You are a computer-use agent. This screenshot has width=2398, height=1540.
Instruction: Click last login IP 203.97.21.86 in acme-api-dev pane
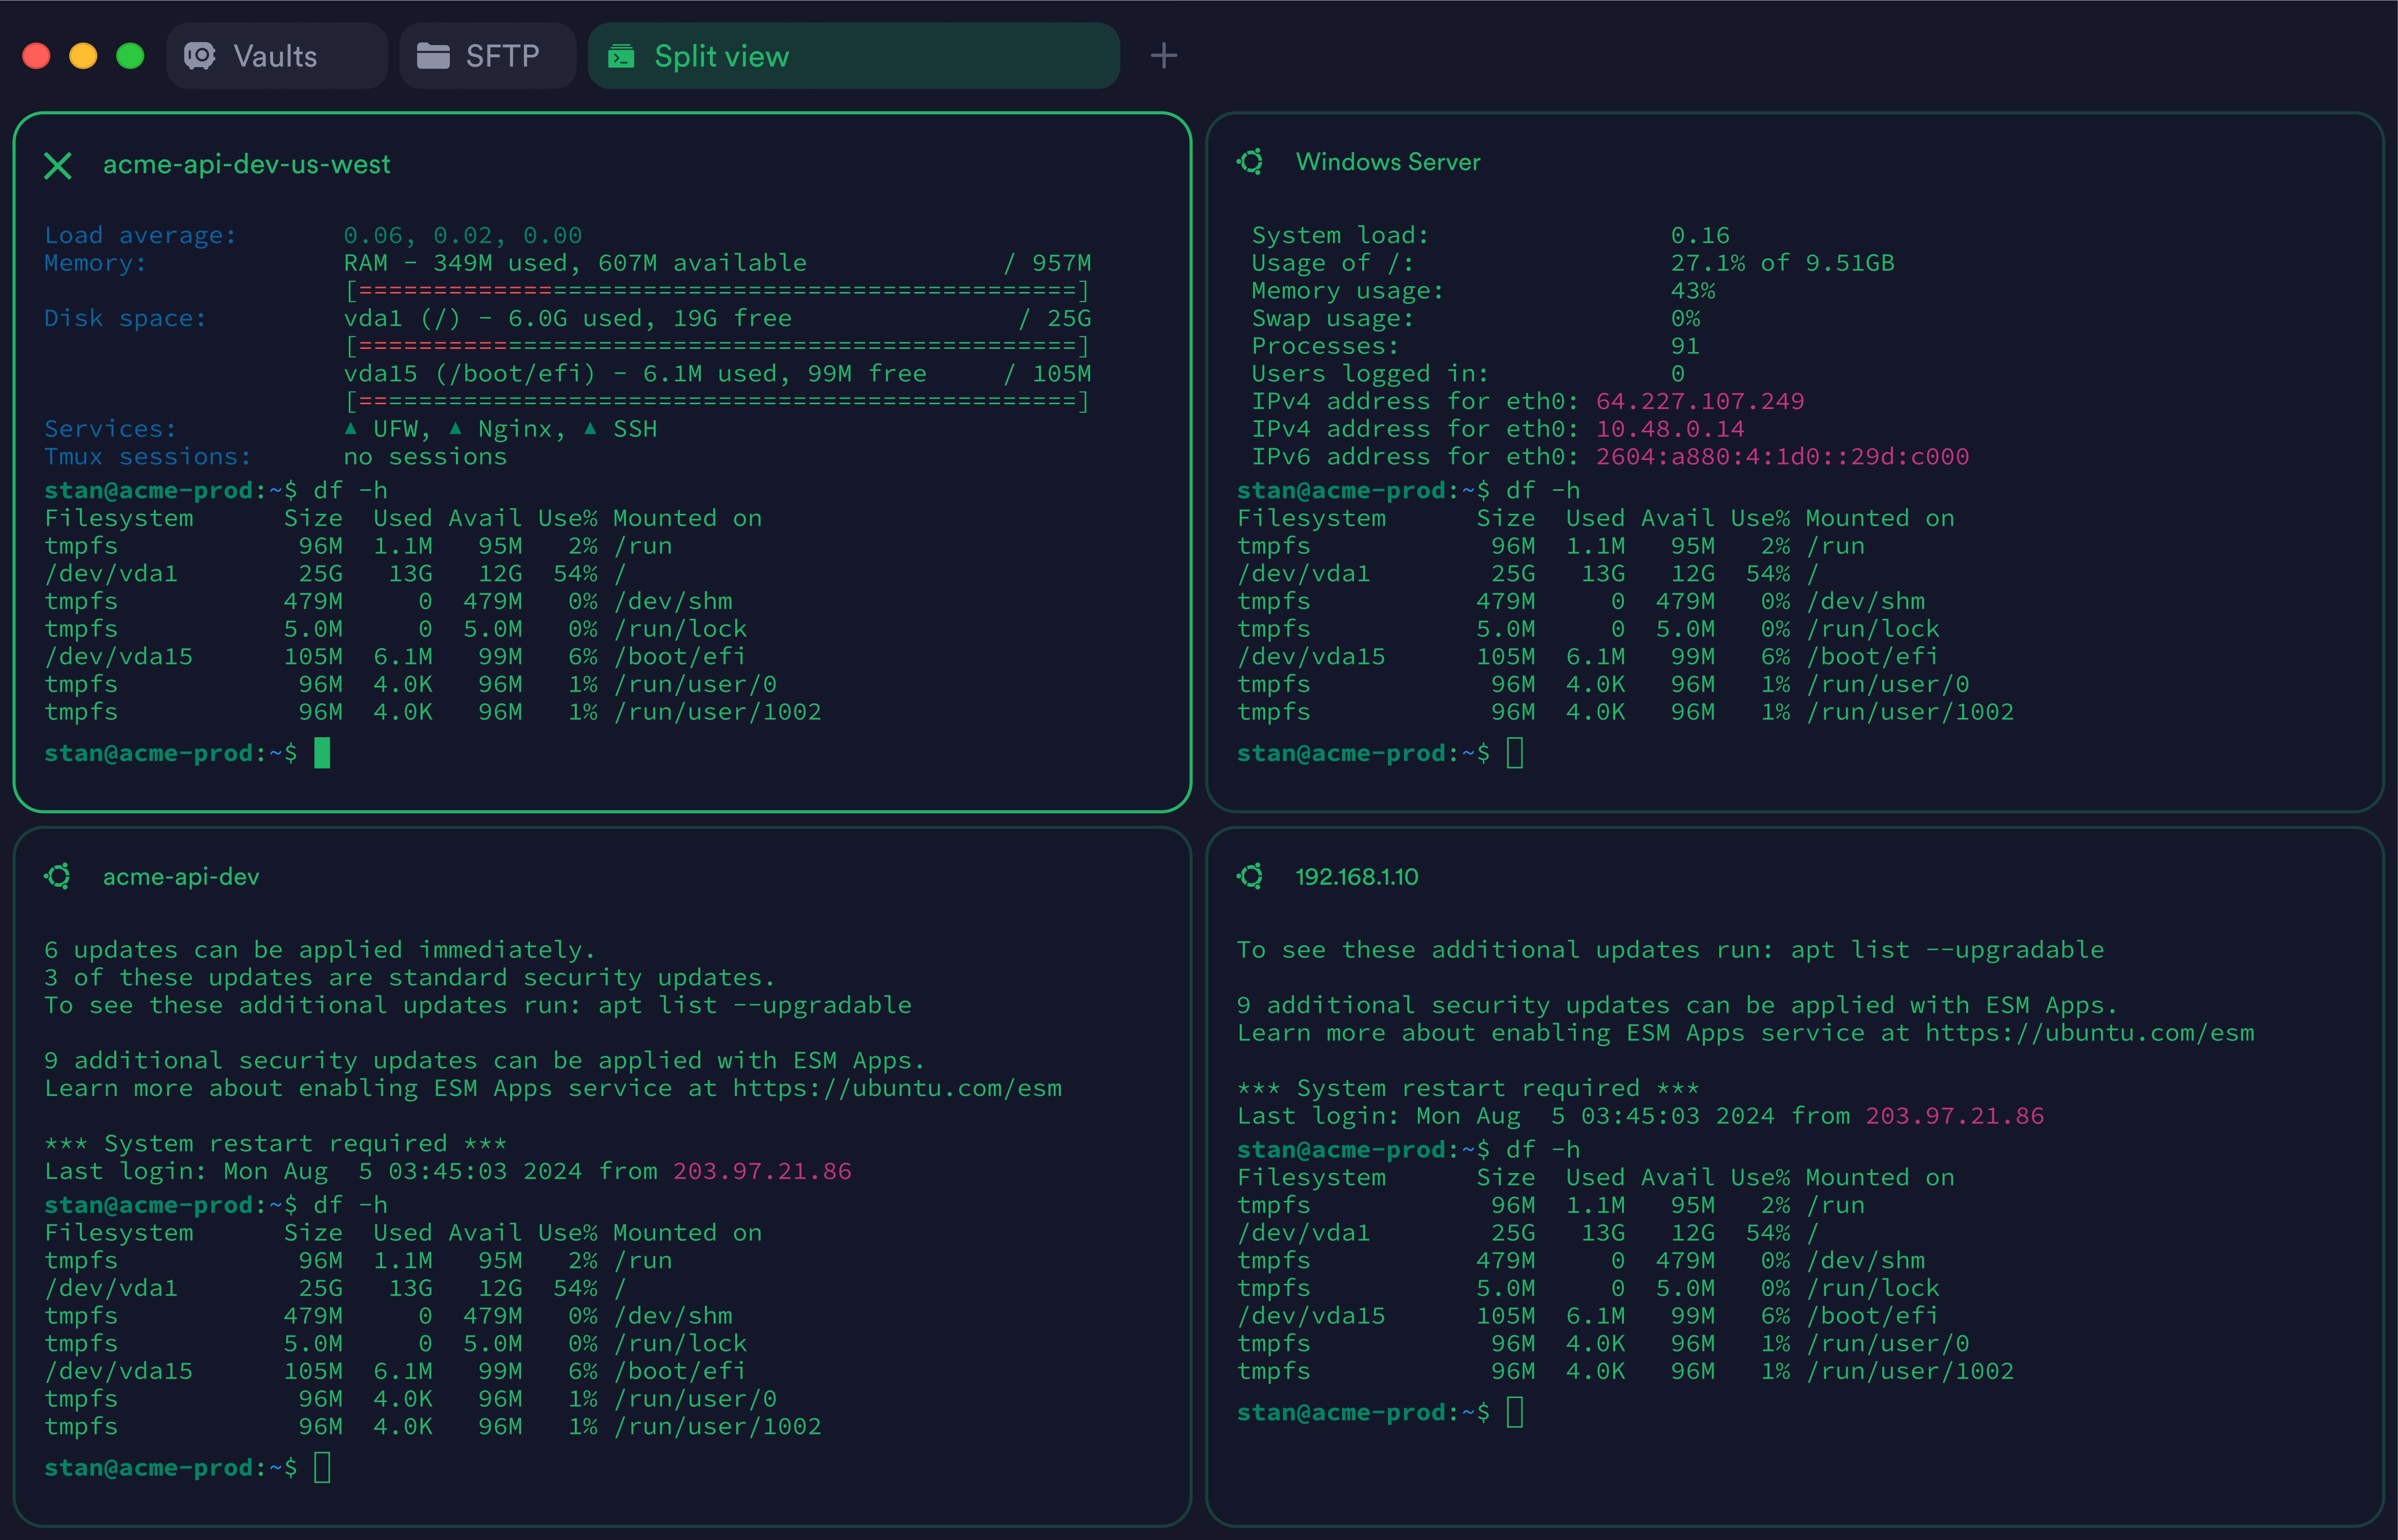point(762,1172)
